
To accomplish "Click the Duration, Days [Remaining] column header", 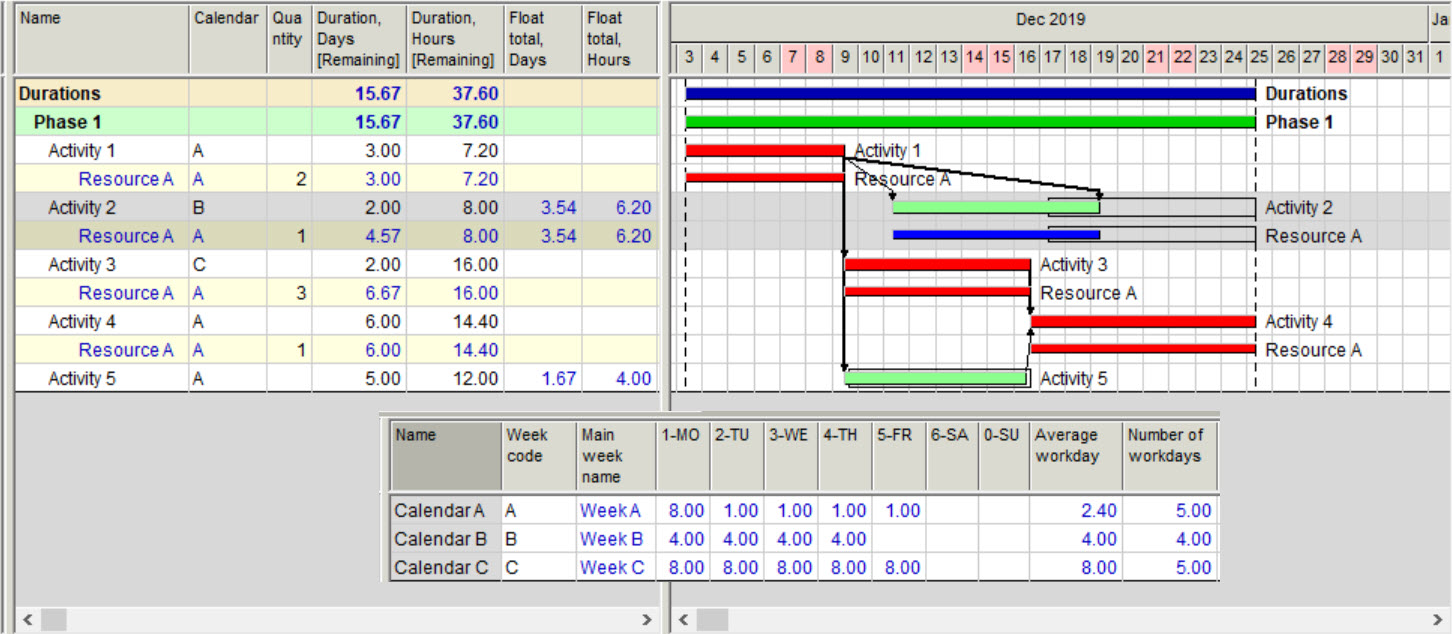I will (x=359, y=38).
